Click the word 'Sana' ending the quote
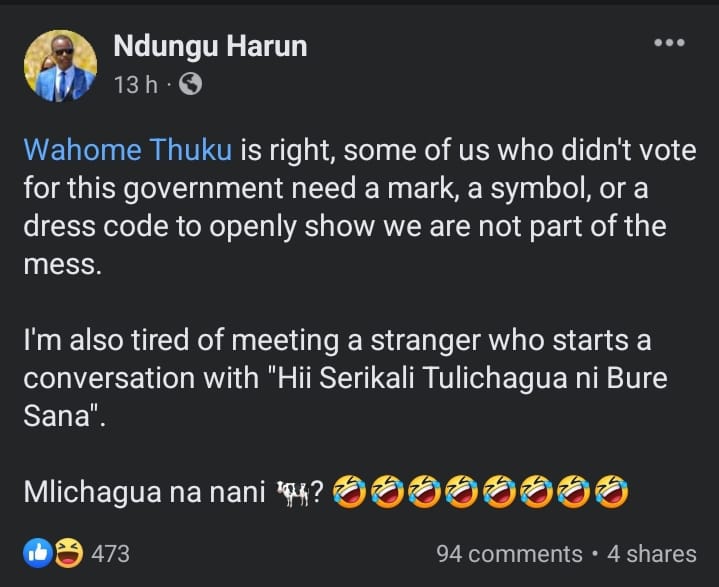 (x=58, y=417)
